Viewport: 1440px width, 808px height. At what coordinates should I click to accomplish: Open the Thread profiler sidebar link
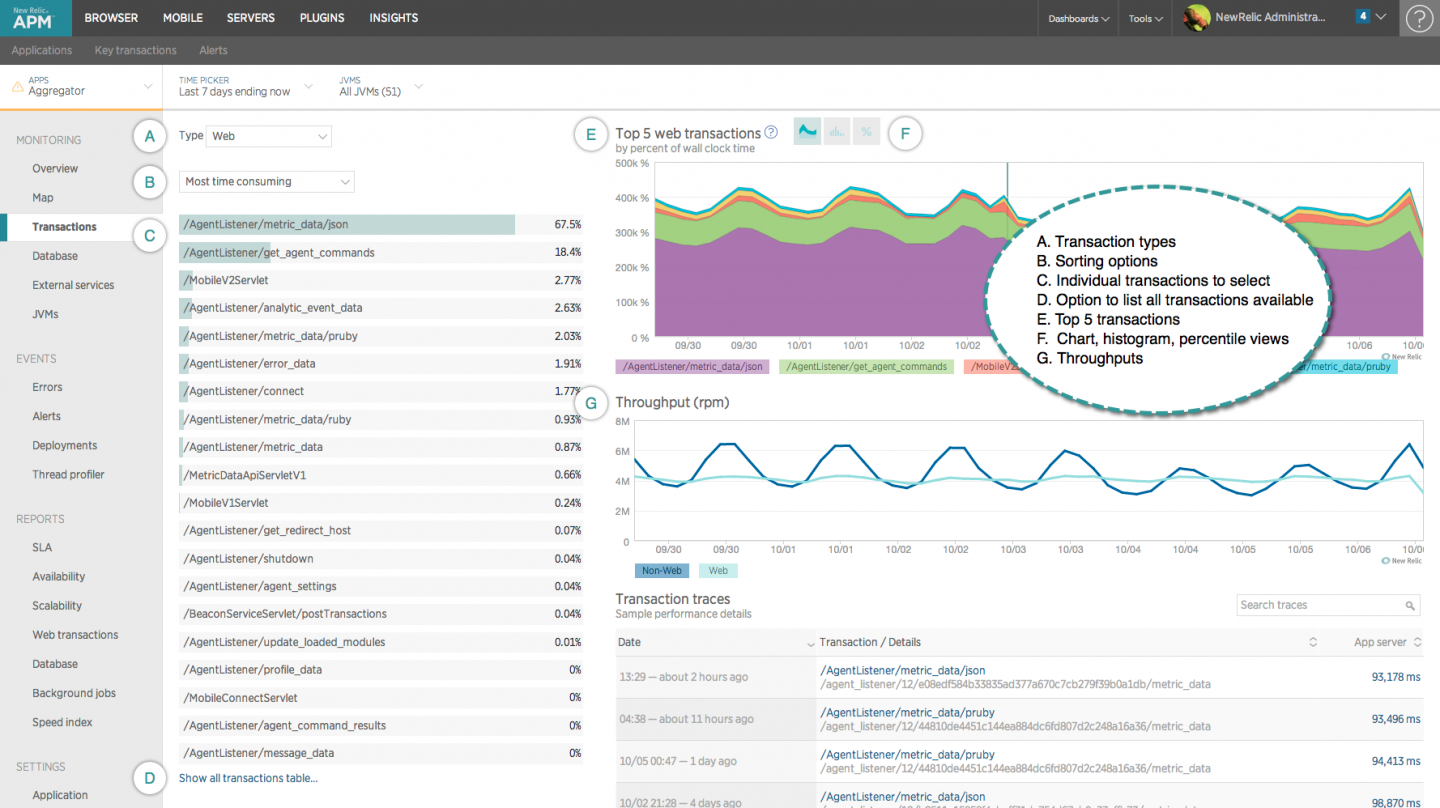tap(68, 474)
